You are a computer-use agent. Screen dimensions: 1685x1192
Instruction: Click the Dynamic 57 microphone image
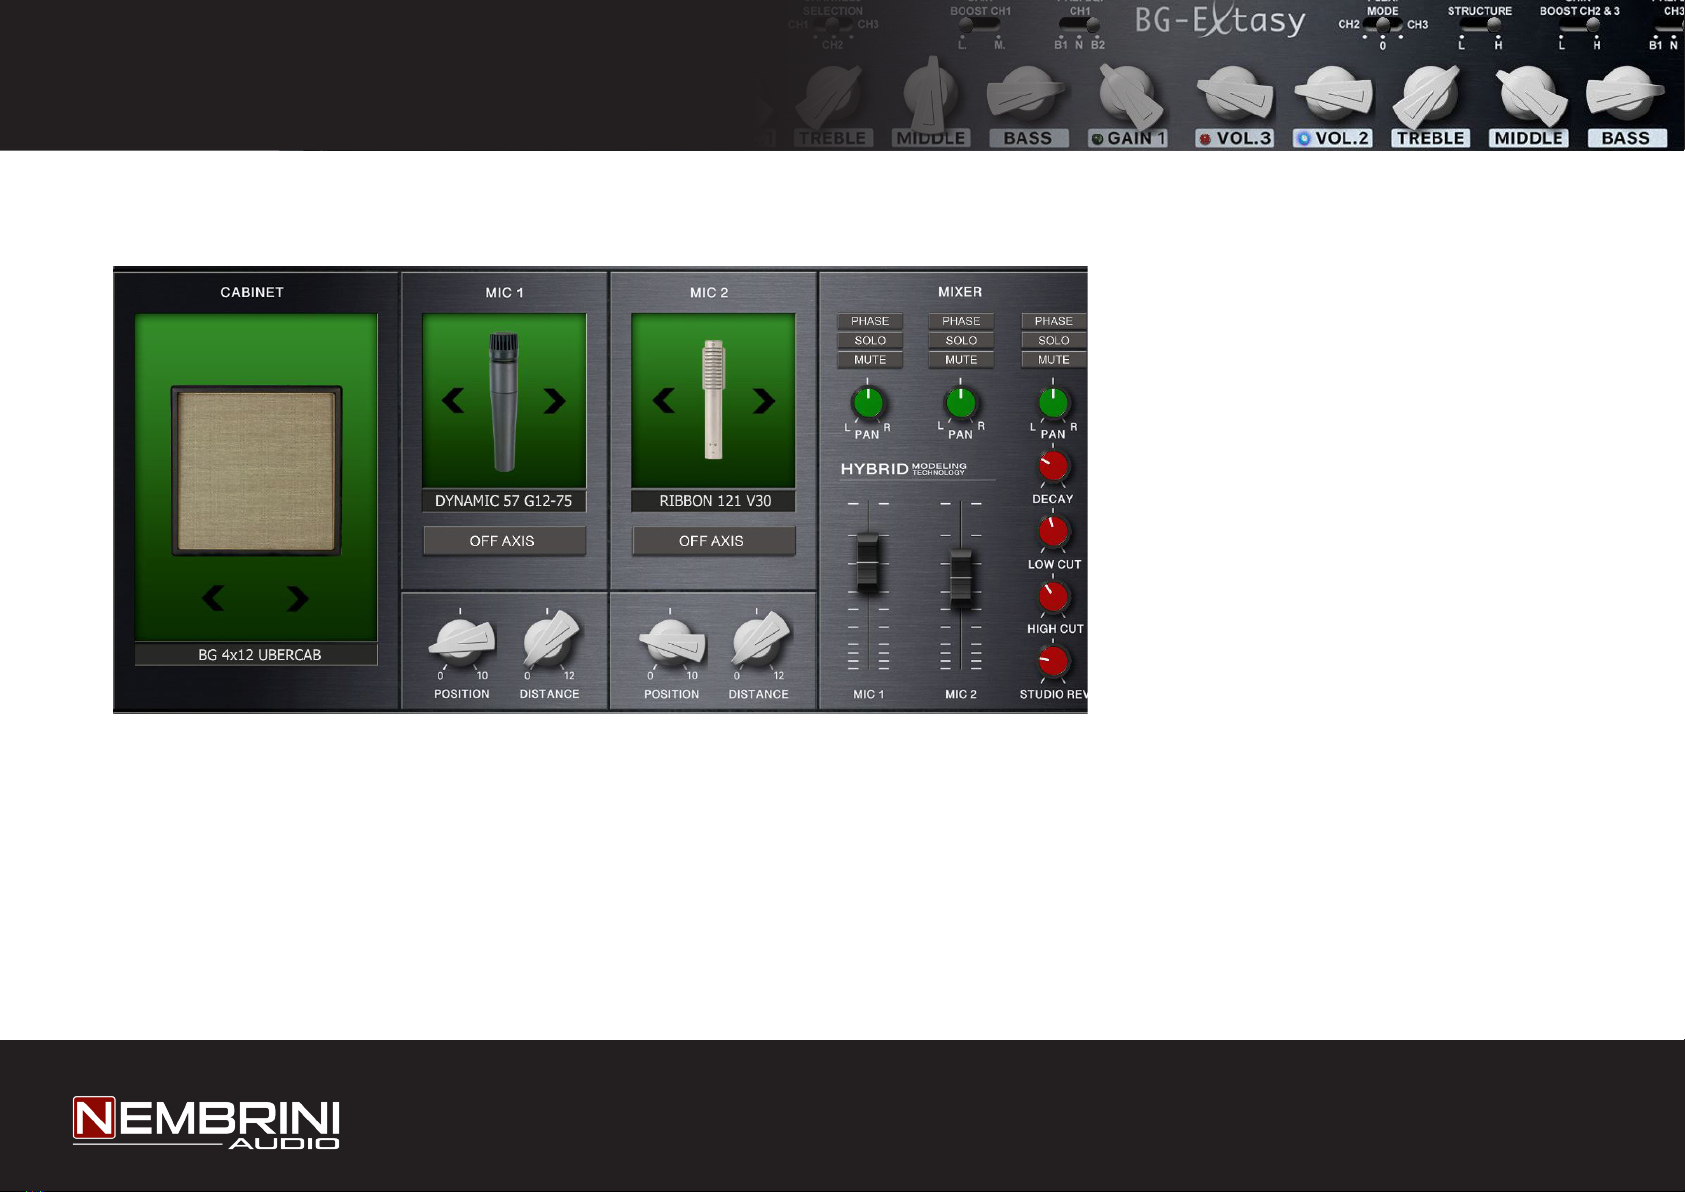(504, 401)
